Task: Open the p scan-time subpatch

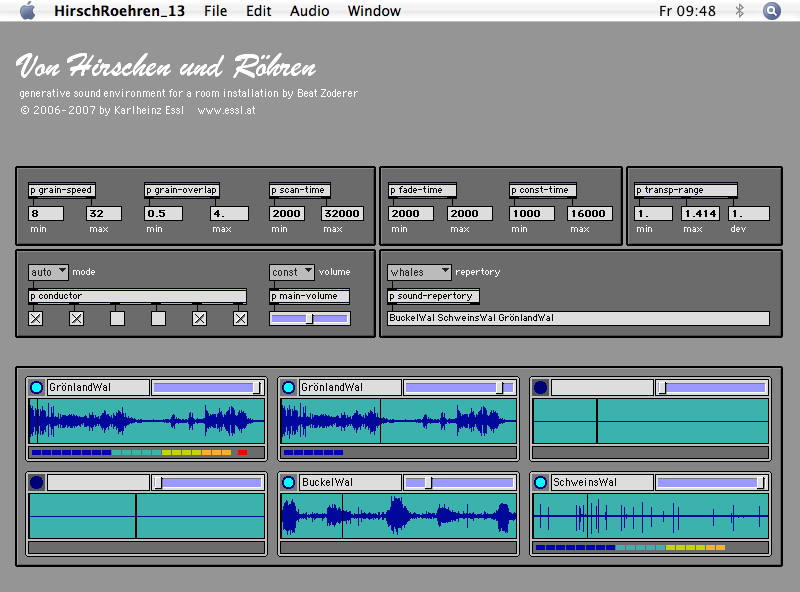Action: 300,190
